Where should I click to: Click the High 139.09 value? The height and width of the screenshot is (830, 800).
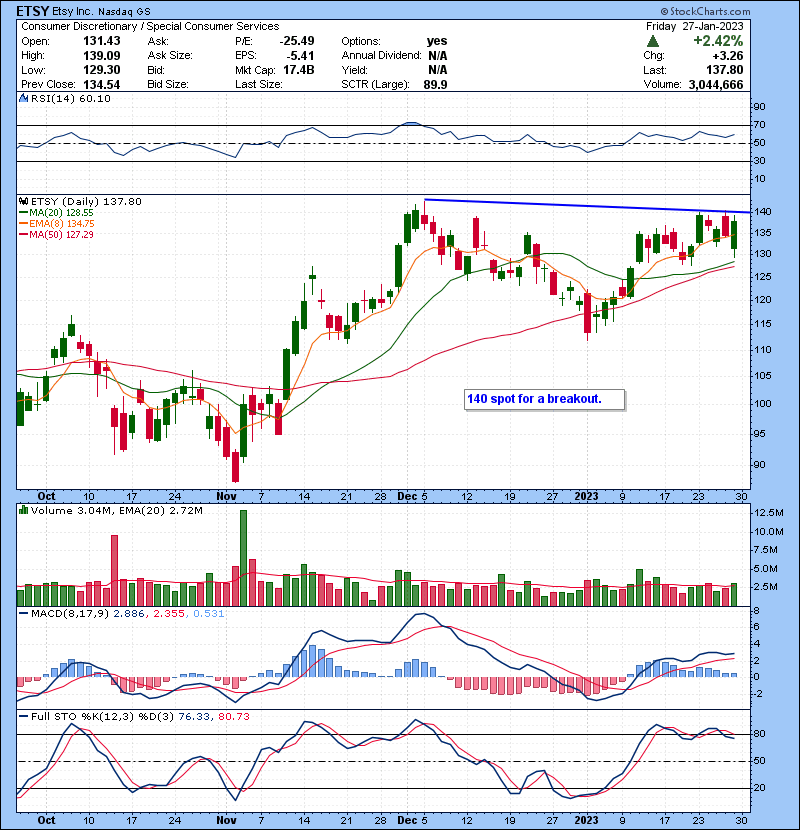click(x=102, y=56)
